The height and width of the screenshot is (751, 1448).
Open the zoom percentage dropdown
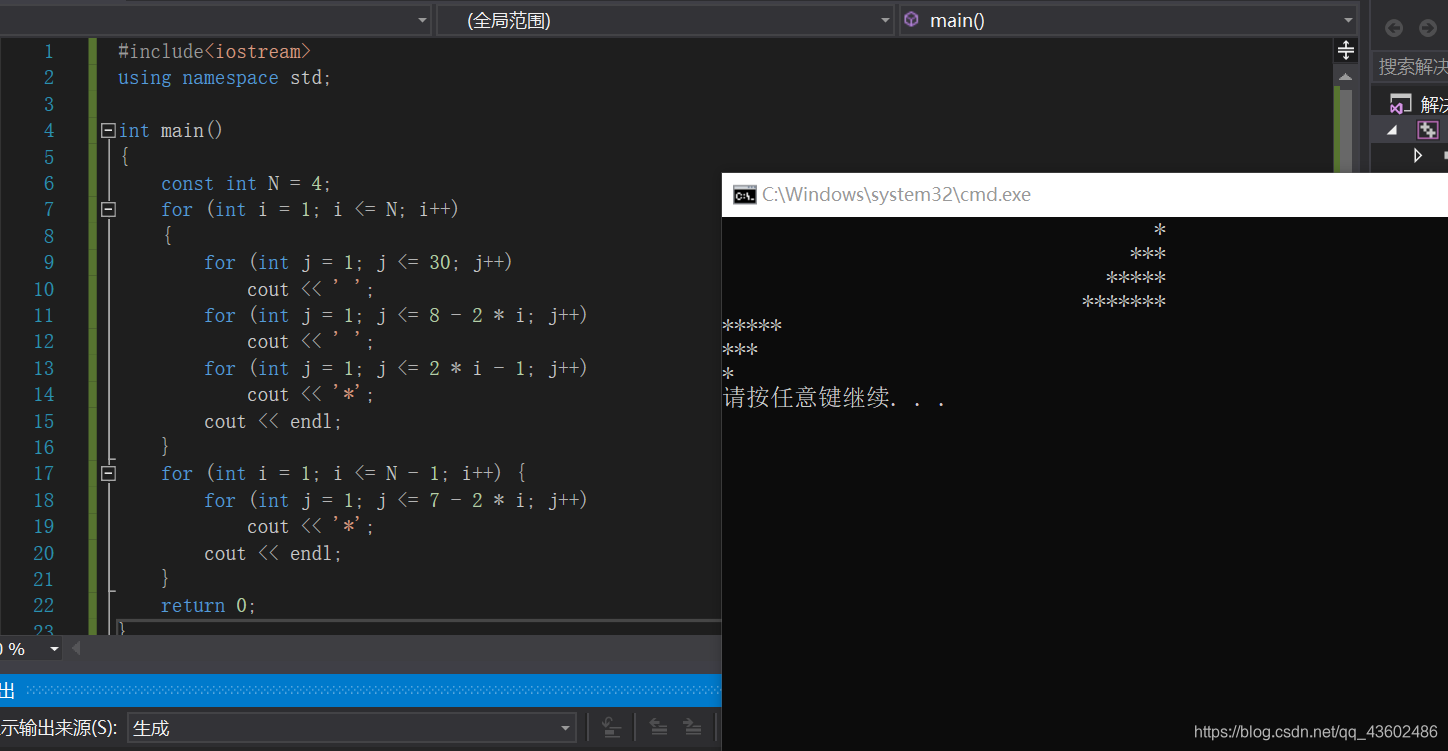[54, 649]
